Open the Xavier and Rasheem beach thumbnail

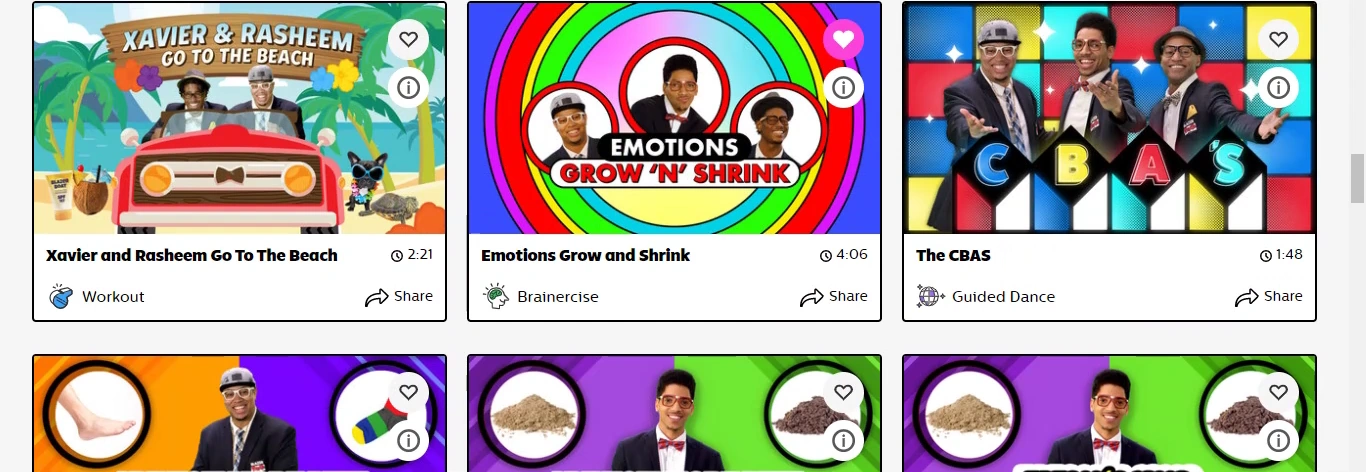(x=240, y=118)
